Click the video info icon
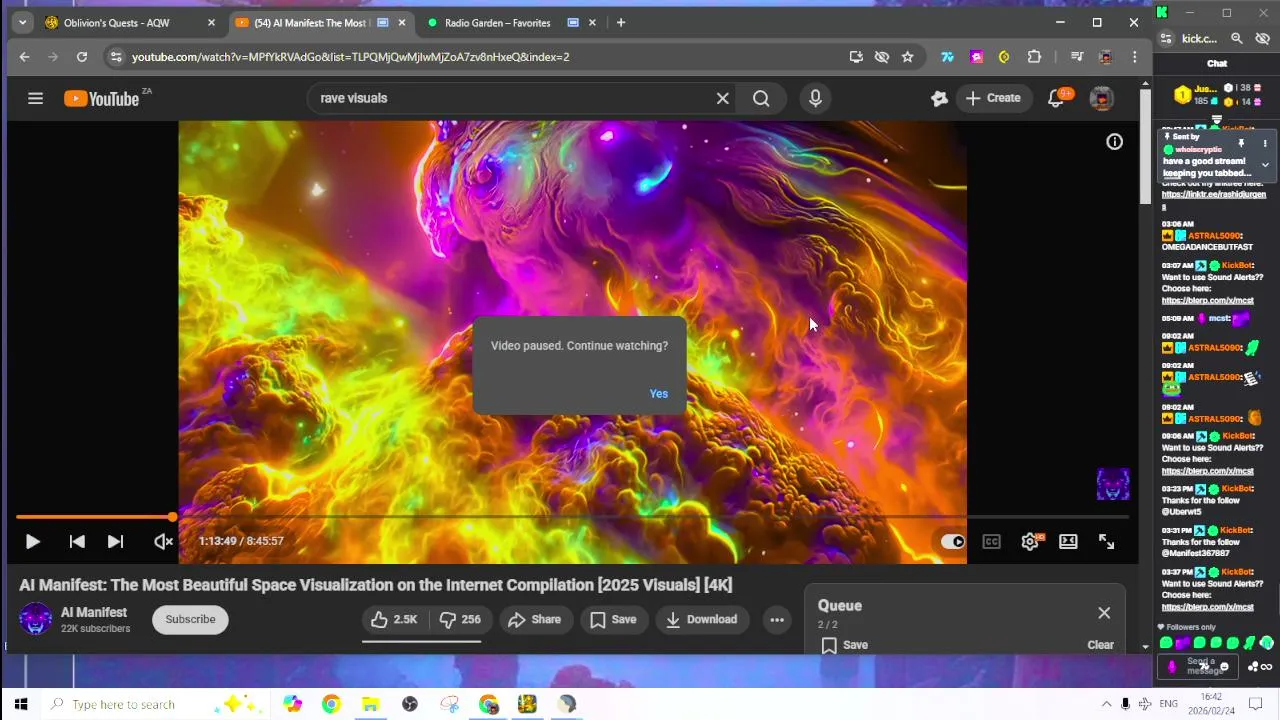Image resolution: width=1280 pixels, height=720 pixels. pyautogui.click(x=1114, y=142)
